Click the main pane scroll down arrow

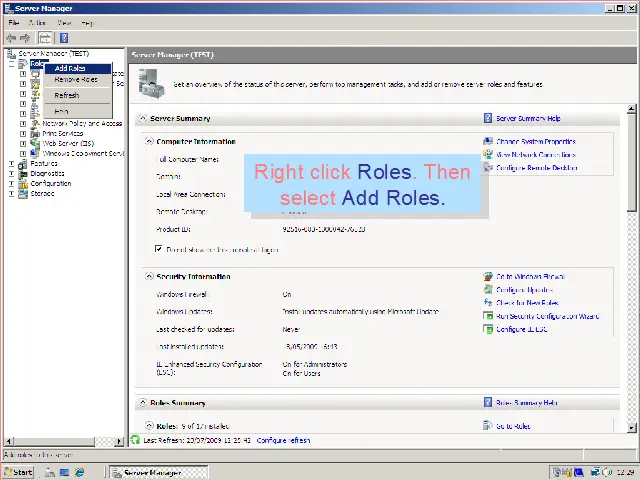tap(631, 428)
